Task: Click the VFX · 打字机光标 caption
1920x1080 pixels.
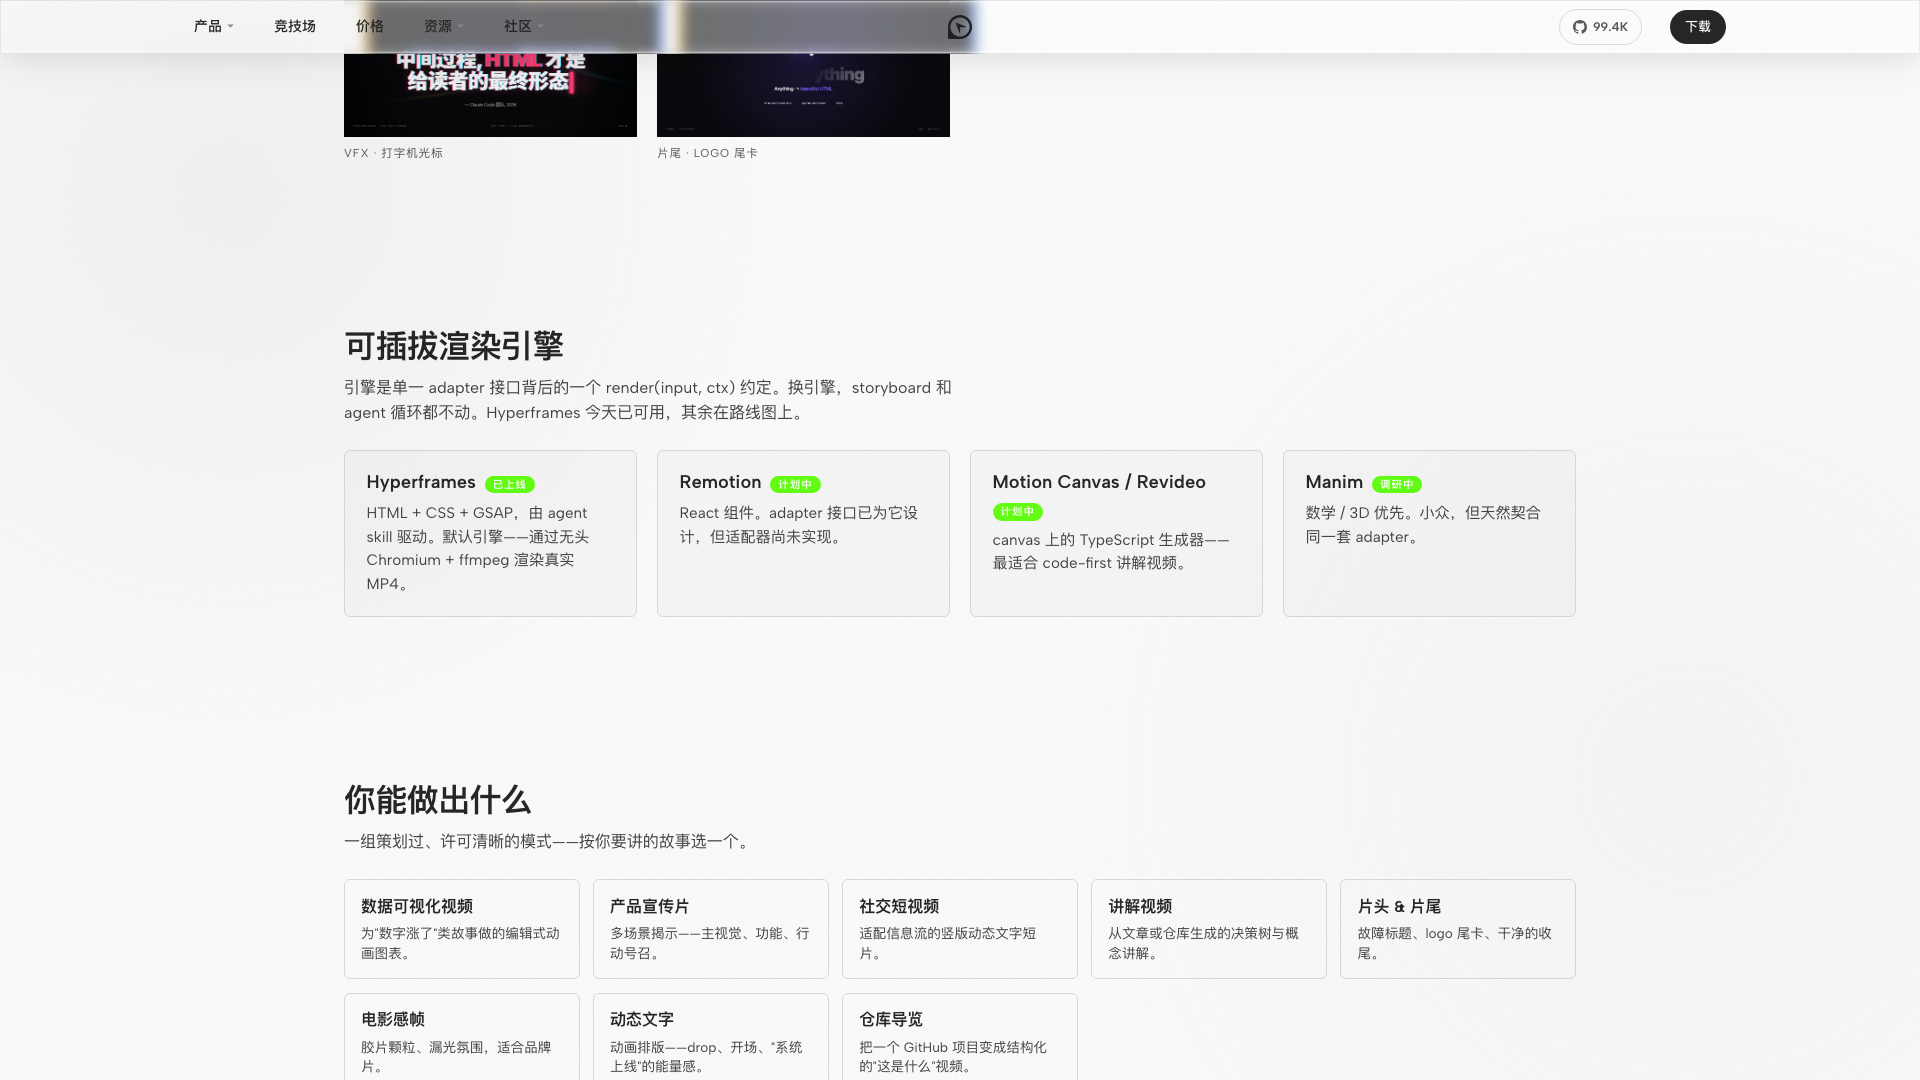Action: pyautogui.click(x=393, y=153)
